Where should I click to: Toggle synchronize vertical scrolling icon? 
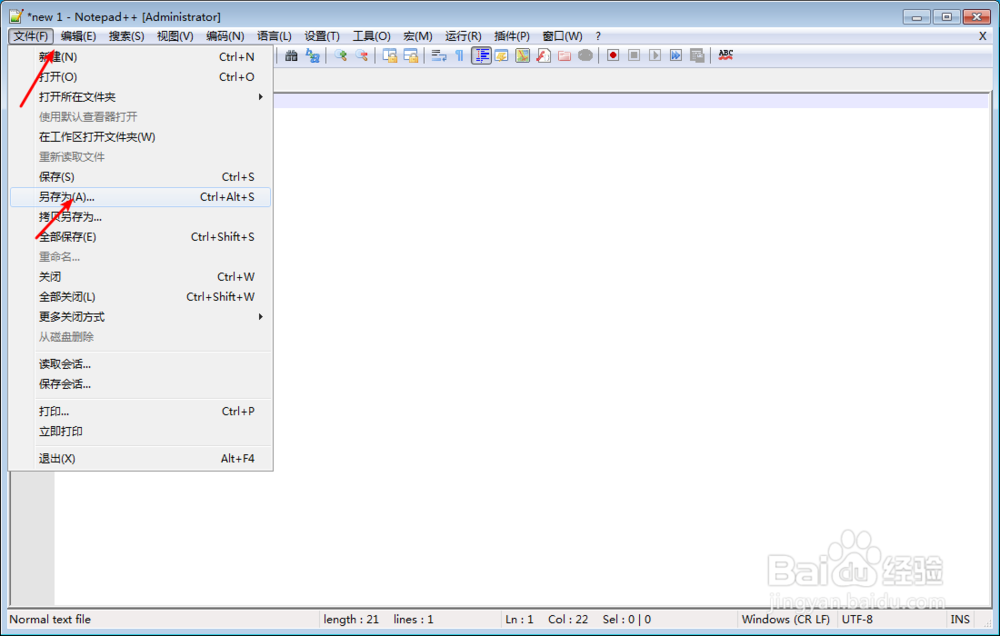[390, 55]
